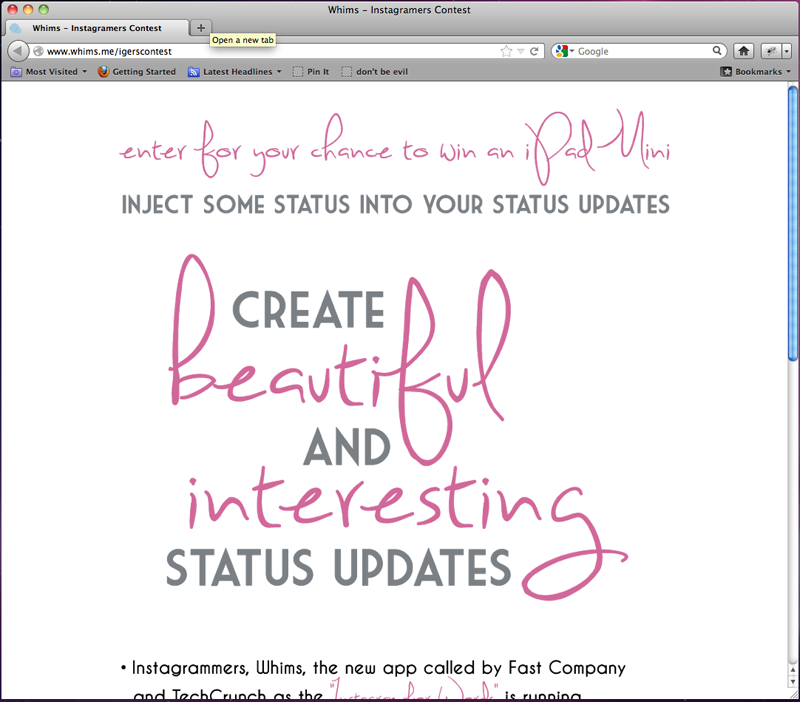Open a new tab with plus button
Viewport: 800px width, 702px height.
point(201,28)
